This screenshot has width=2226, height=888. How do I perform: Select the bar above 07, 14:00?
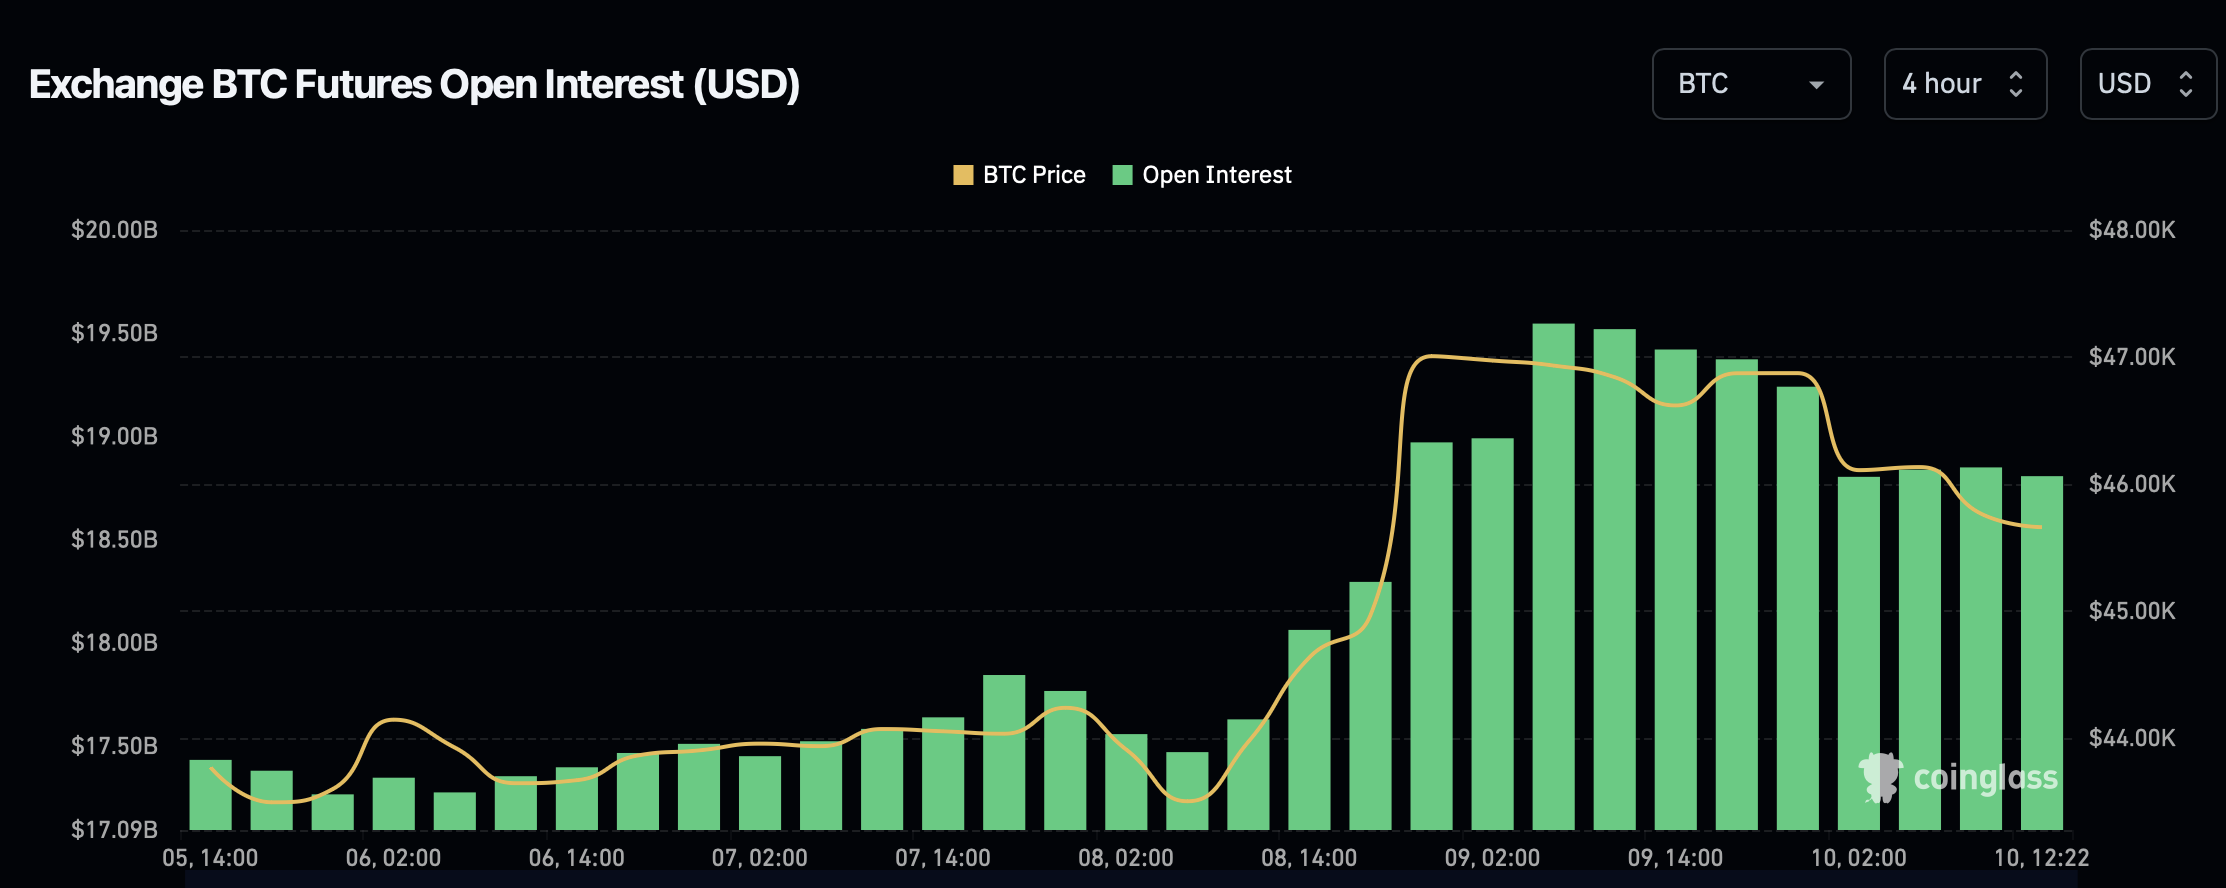click(943, 773)
